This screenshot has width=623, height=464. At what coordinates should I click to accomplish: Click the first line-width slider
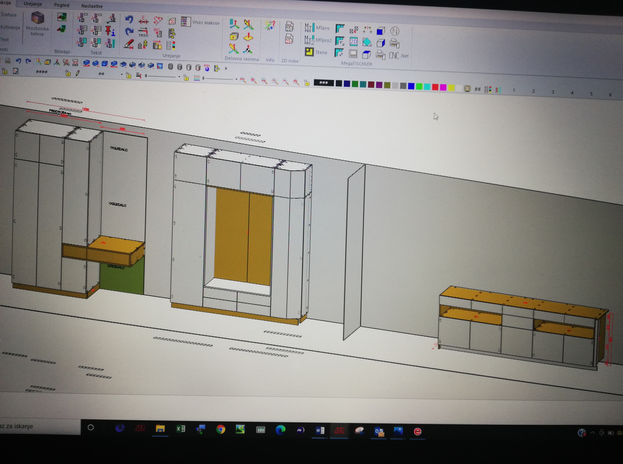[160, 76]
